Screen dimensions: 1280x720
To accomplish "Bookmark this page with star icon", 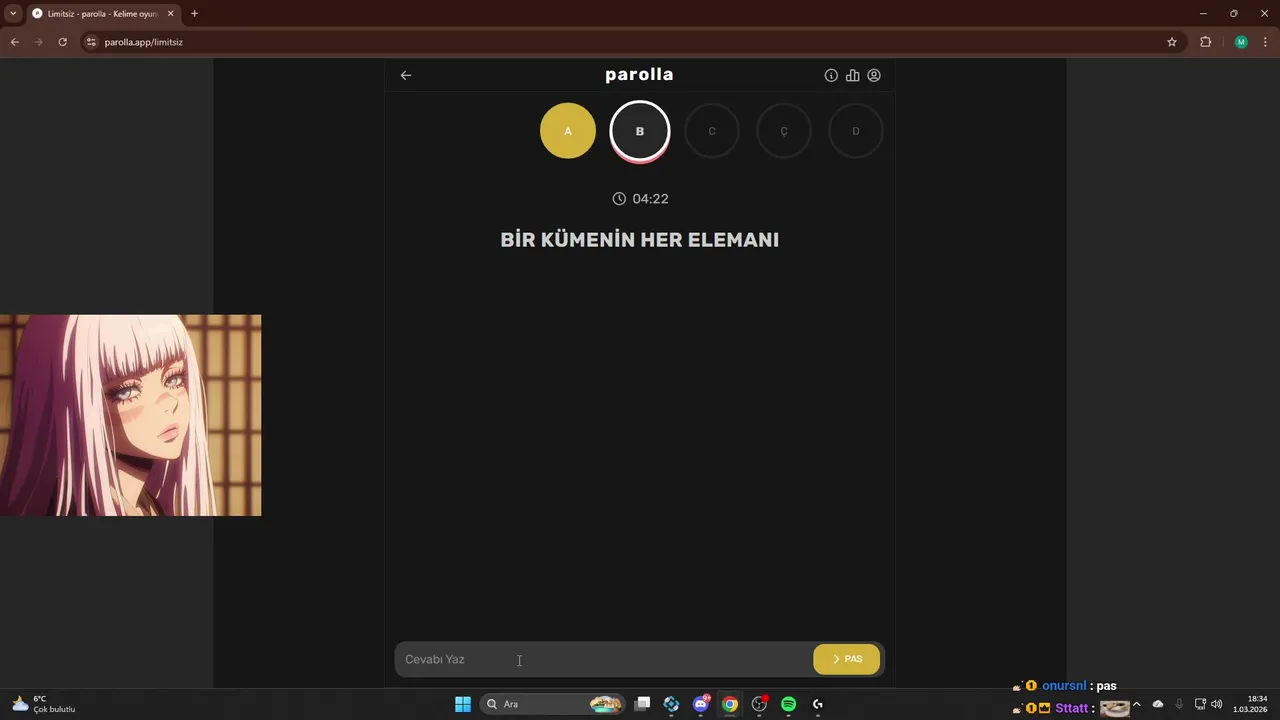I will point(1172,42).
